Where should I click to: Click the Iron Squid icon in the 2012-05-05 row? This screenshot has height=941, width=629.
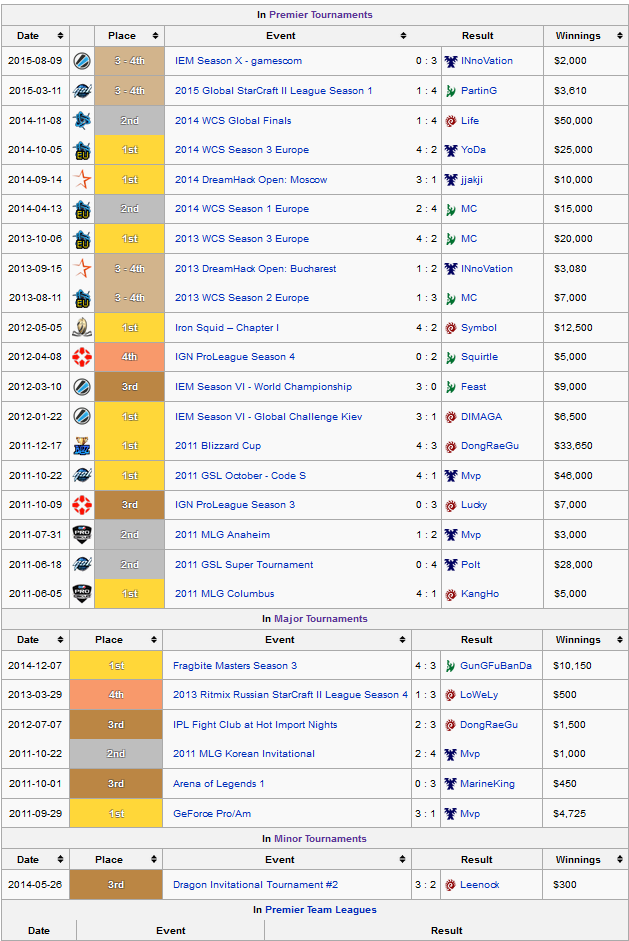[82, 328]
